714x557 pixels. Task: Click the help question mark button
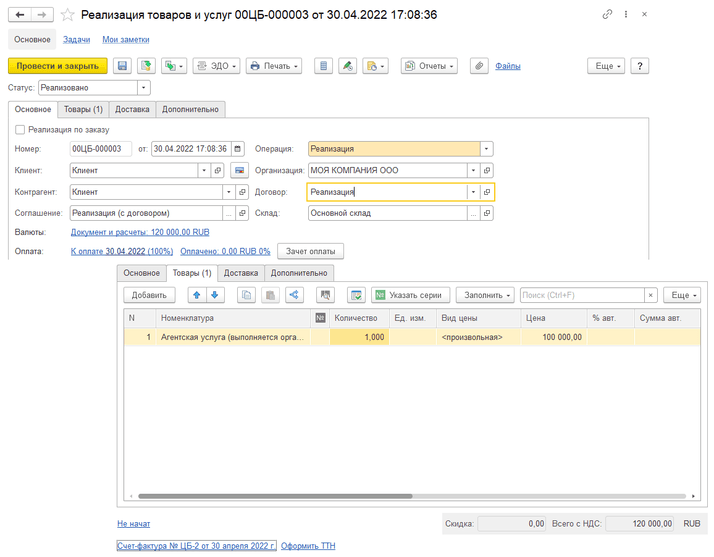coord(640,66)
